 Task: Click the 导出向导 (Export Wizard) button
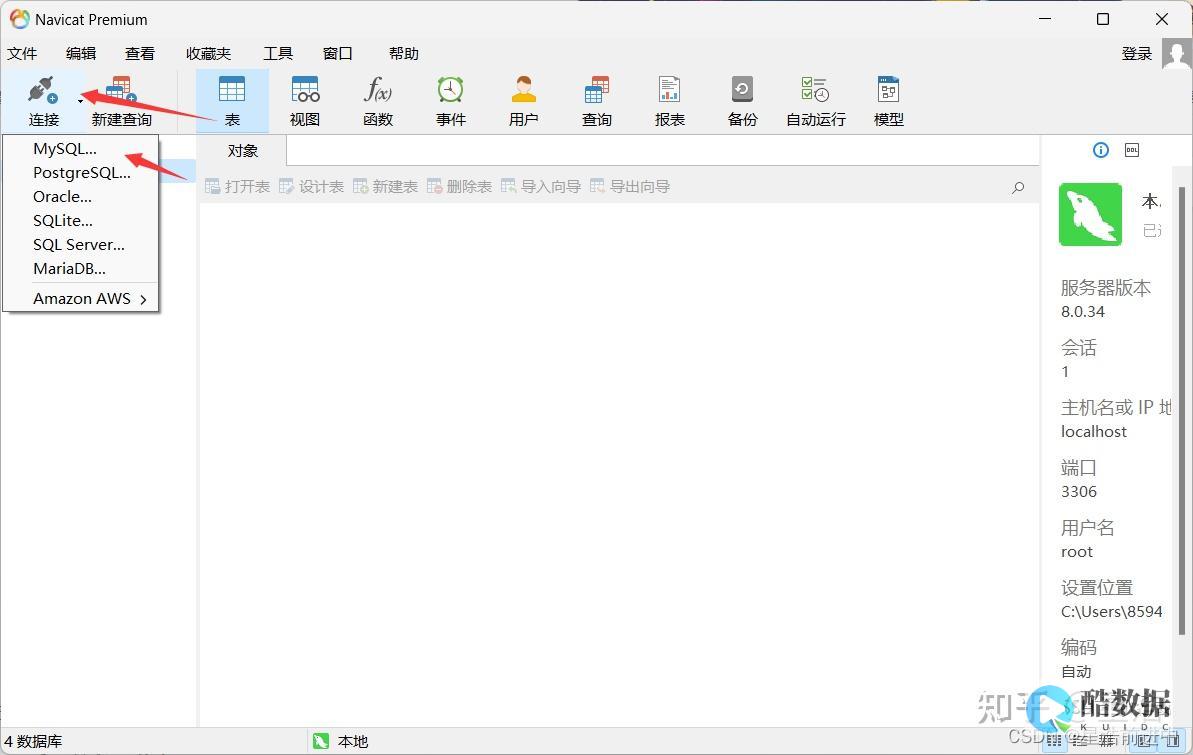click(x=629, y=186)
